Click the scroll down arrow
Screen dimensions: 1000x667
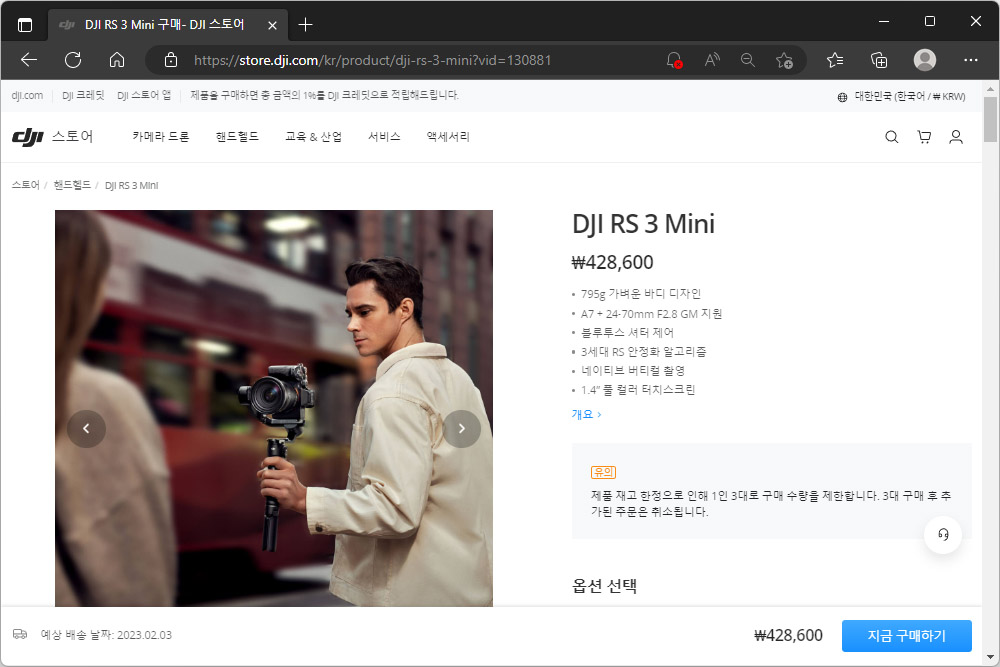tap(990, 657)
